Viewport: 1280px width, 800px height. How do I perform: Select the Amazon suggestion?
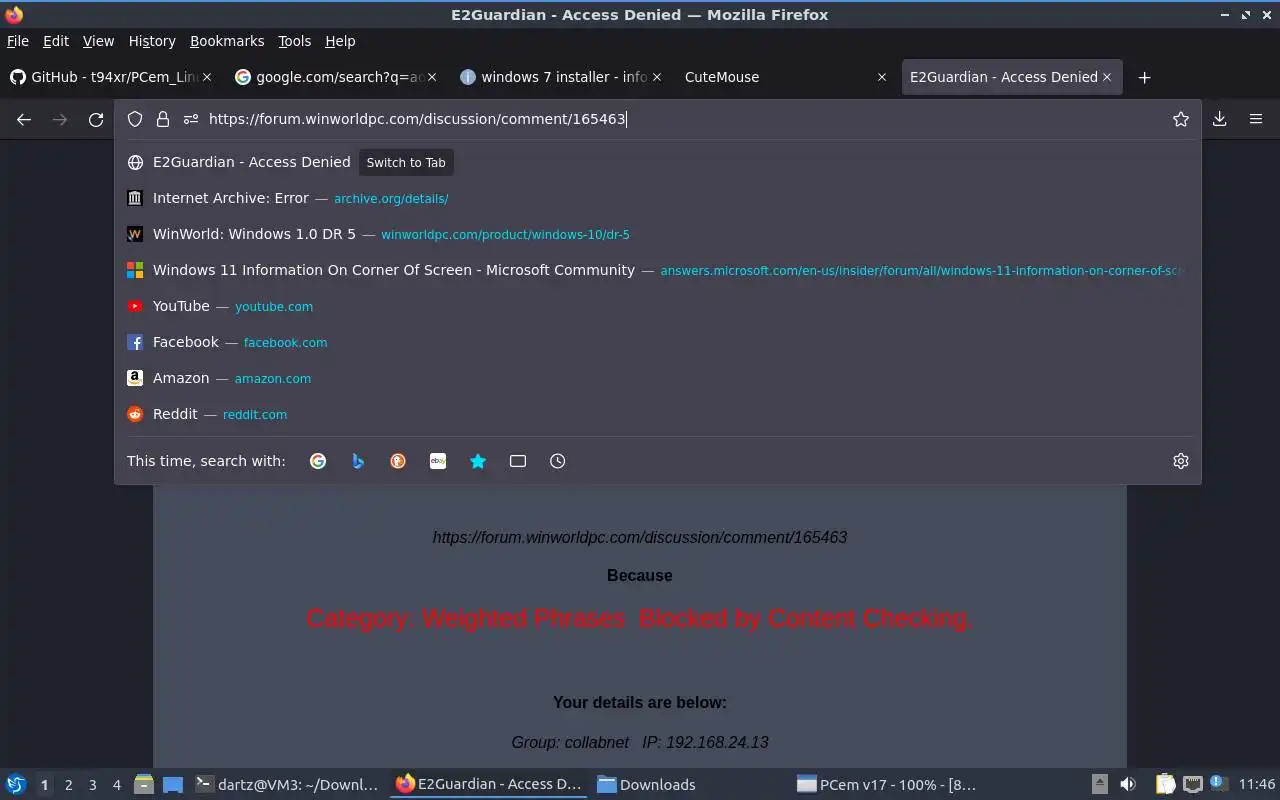pos(658,378)
